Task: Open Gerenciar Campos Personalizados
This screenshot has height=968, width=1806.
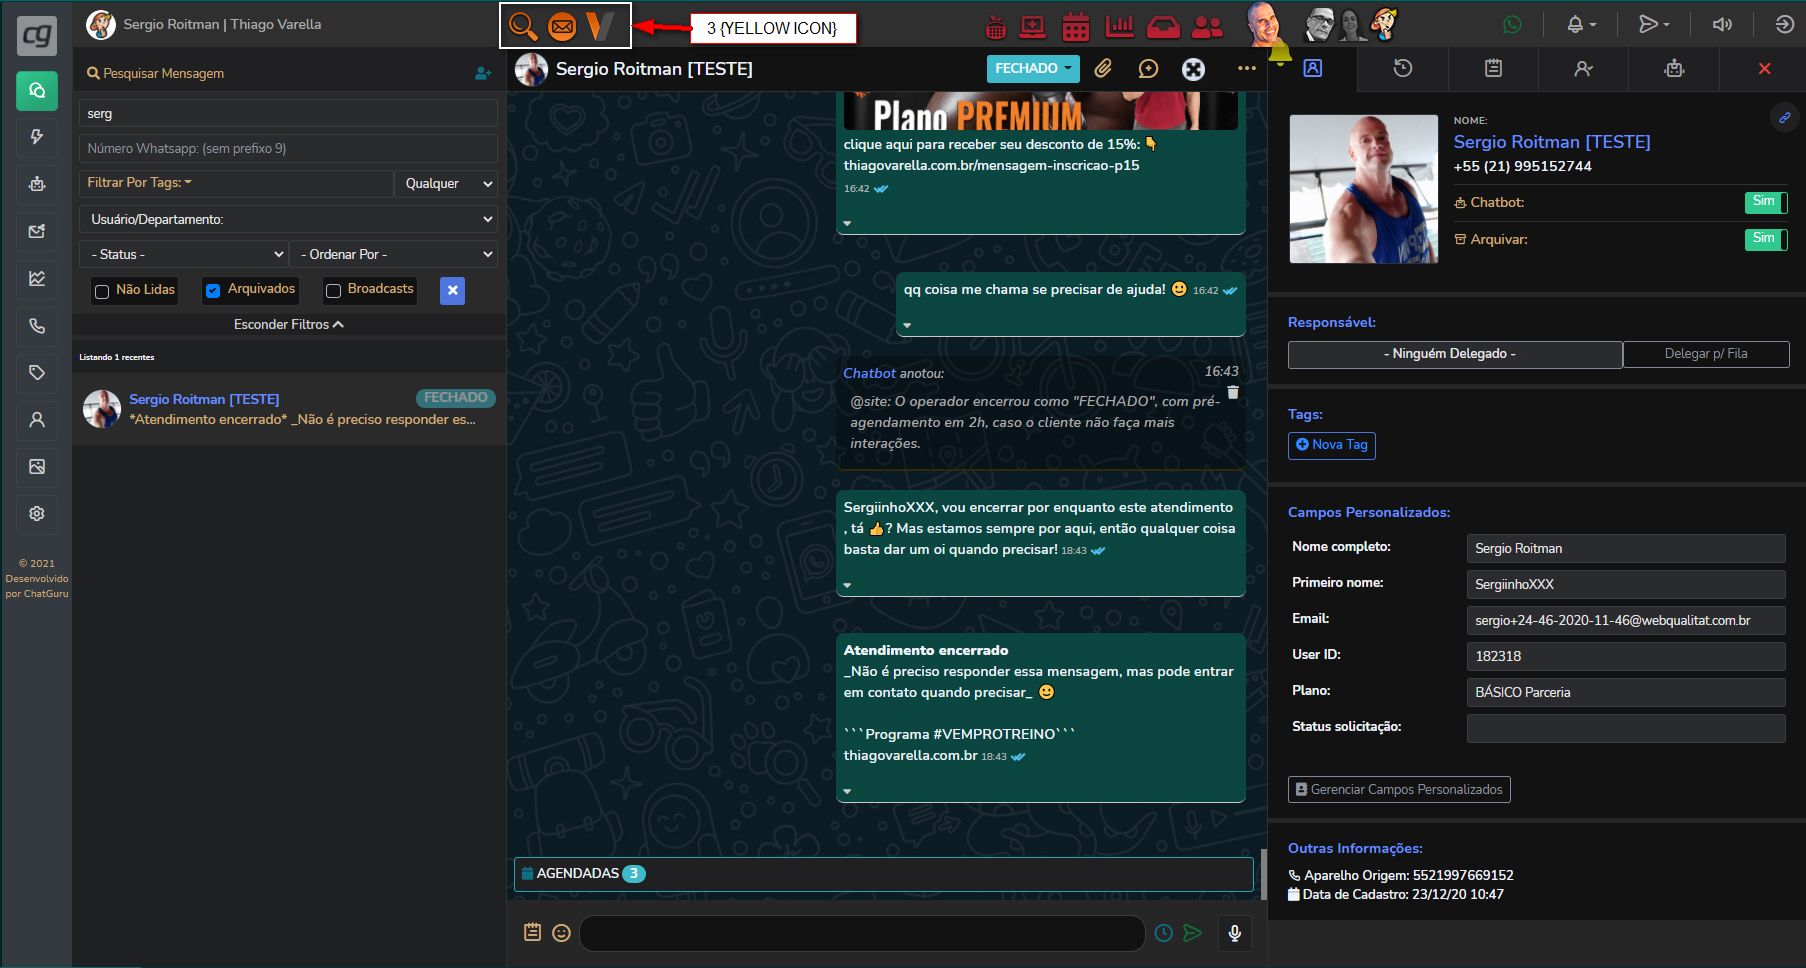Action: 1399,789
